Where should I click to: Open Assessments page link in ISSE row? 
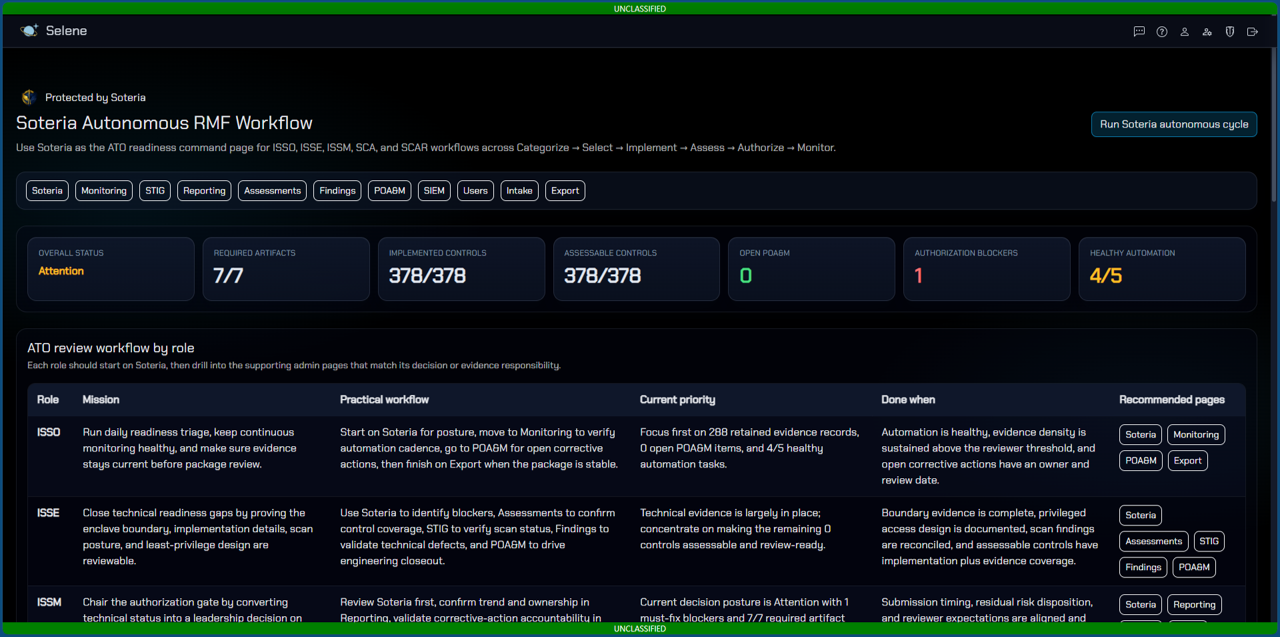click(x=1153, y=541)
